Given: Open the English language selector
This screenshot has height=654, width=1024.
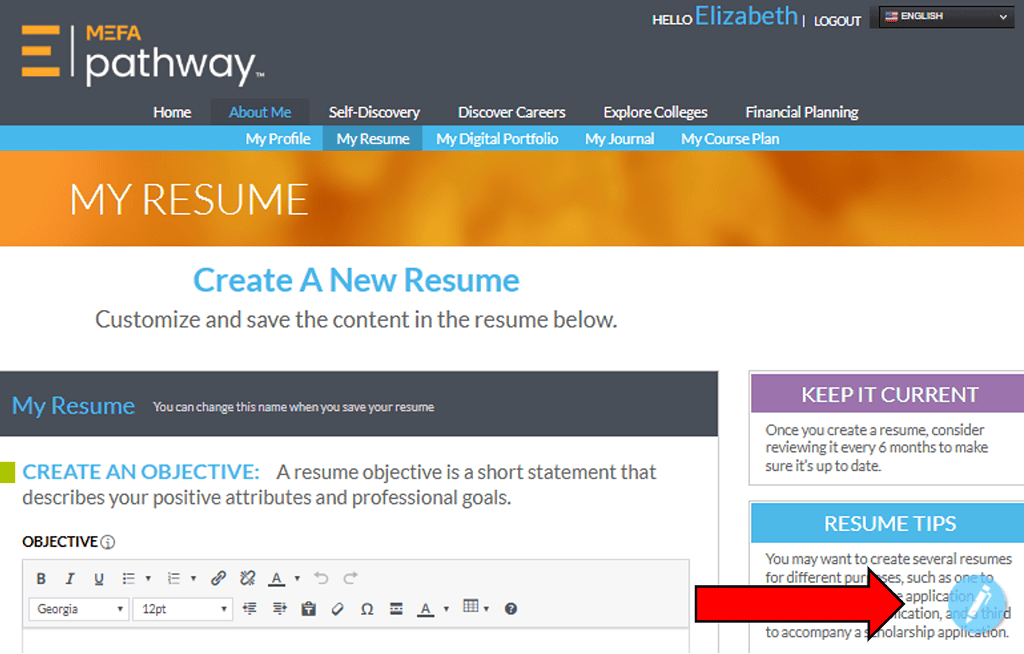Looking at the screenshot, I should click(945, 17).
